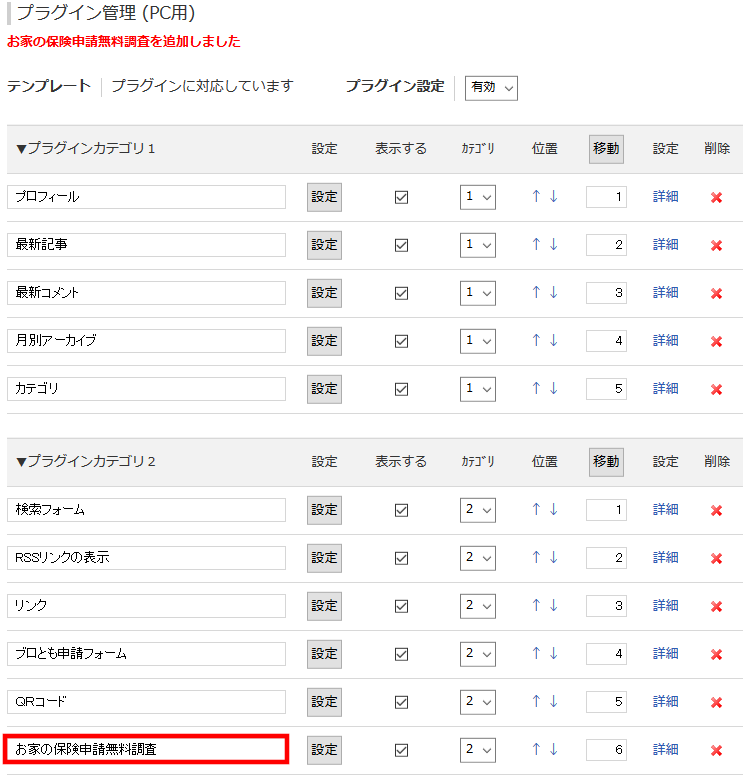This screenshot has width=749, height=777.
Task: Delete the QRコード plugin with the red X
Action: (716, 703)
